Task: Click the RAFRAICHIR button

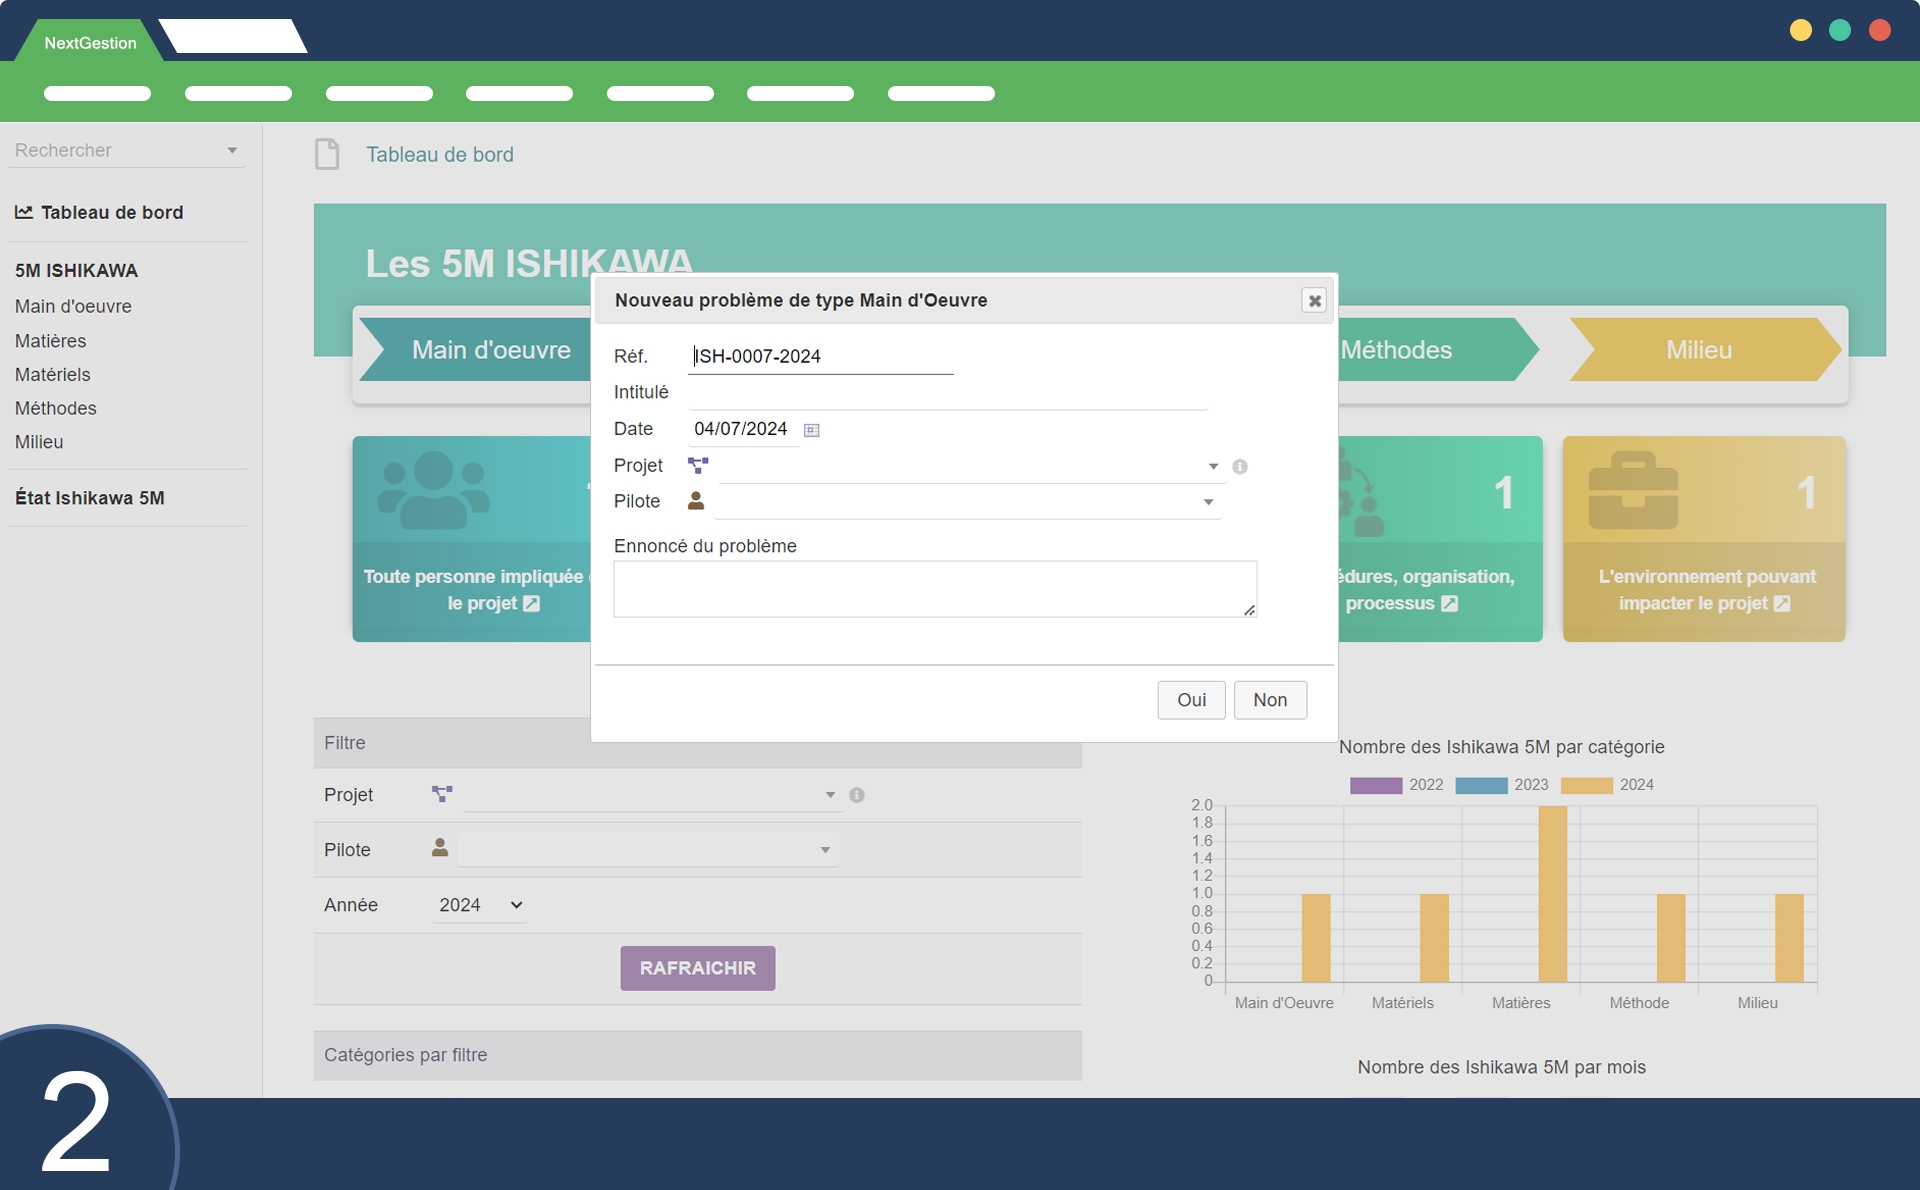Action: pyautogui.click(x=697, y=968)
